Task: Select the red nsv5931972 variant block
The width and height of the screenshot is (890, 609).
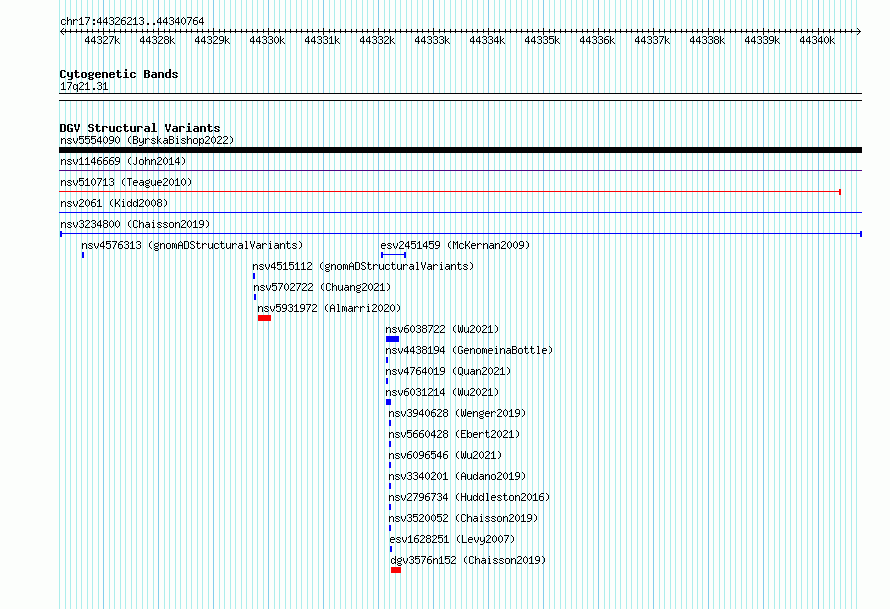Action: [x=265, y=318]
